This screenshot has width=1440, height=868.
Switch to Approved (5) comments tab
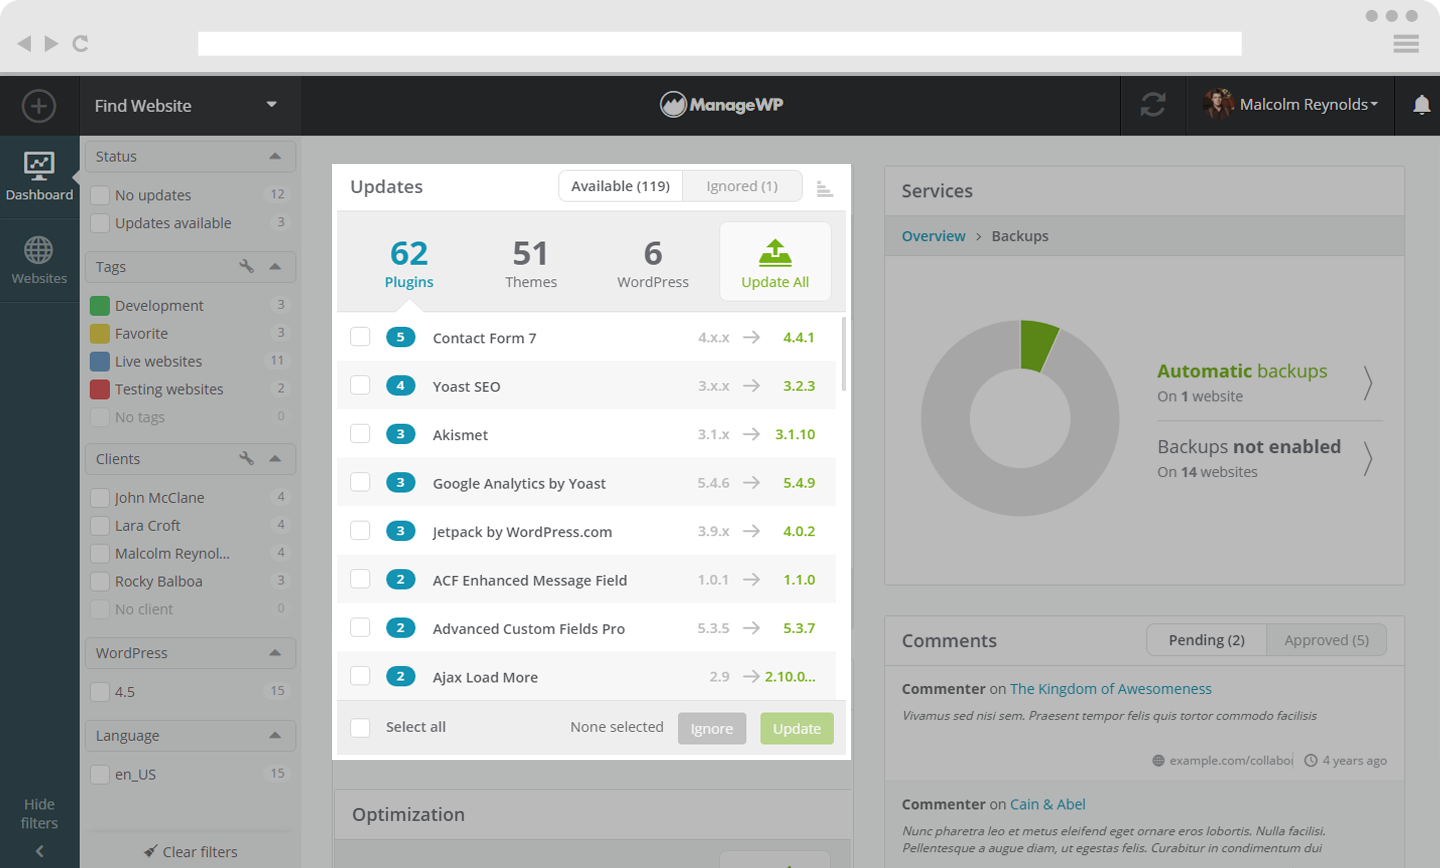coord(1326,640)
